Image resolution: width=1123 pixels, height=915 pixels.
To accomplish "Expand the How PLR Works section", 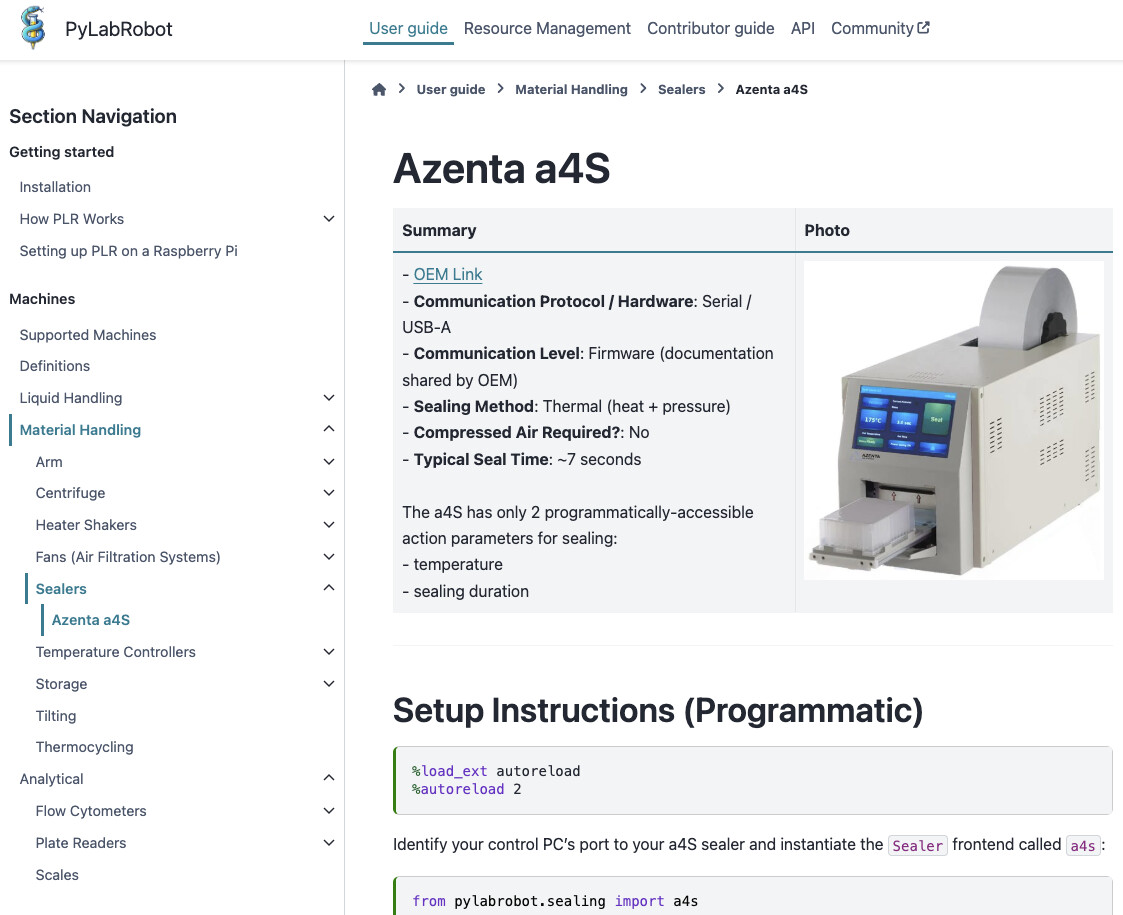I will pyautogui.click(x=329, y=219).
